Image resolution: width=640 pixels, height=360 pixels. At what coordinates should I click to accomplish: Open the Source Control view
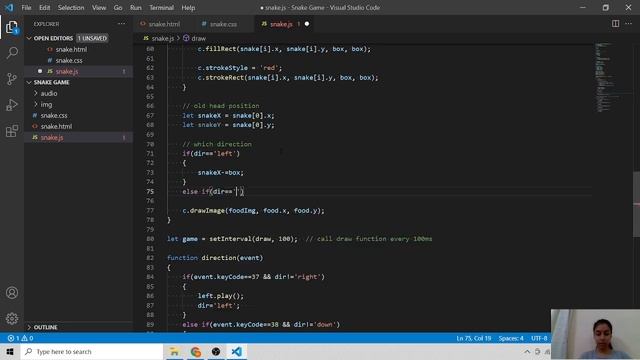tap(12, 79)
